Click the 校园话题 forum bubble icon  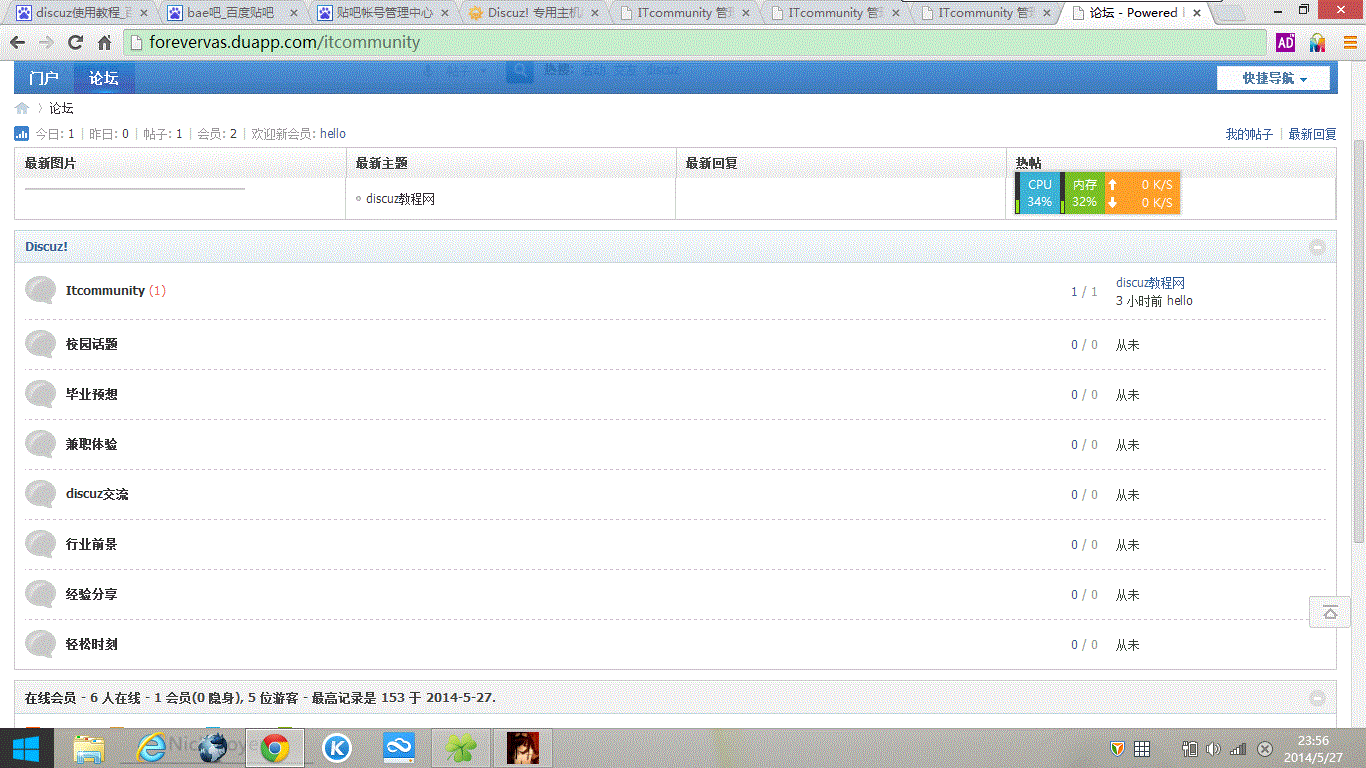point(40,344)
